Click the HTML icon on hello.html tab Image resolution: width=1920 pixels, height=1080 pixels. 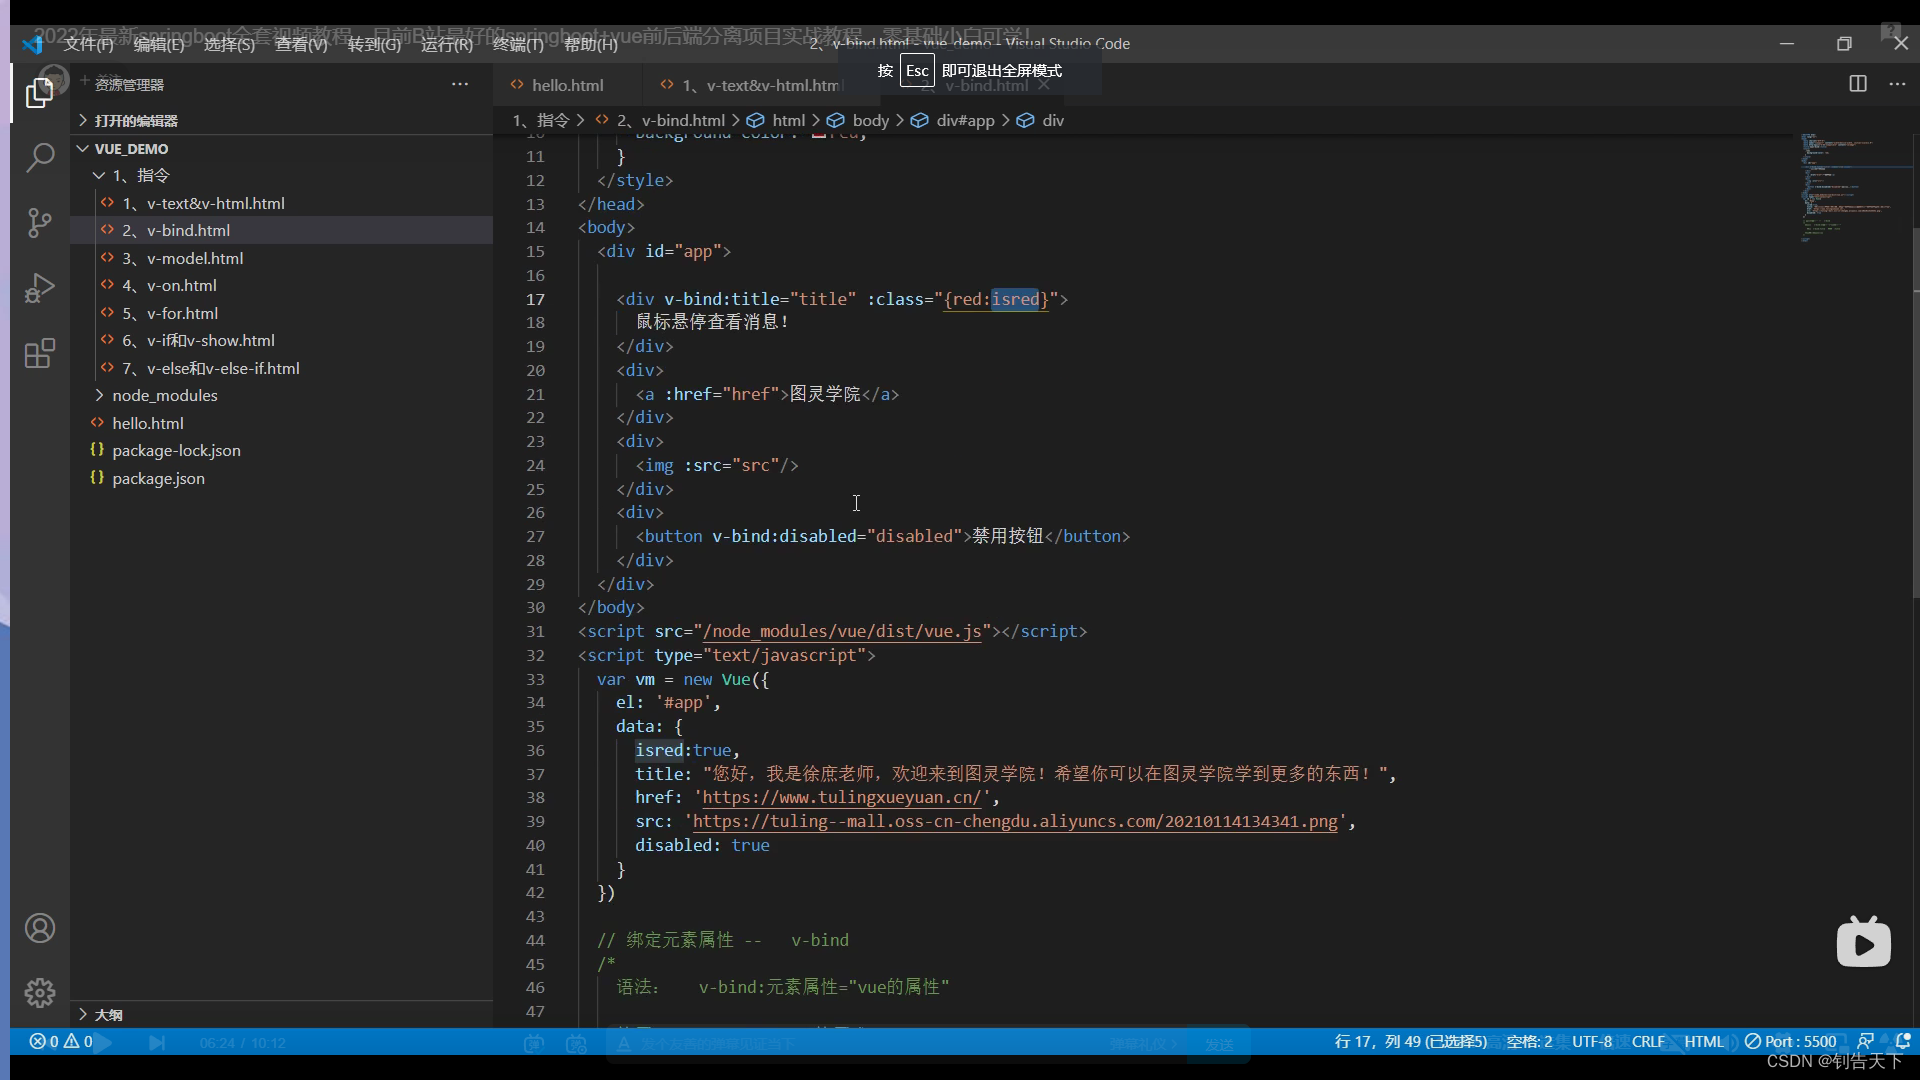[517, 85]
